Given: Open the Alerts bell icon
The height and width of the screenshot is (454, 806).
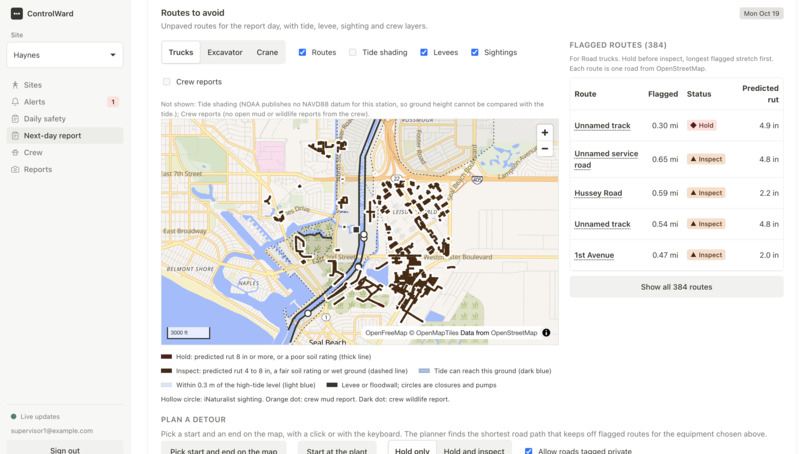Looking at the screenshot, I should click(x=15, y=102).
